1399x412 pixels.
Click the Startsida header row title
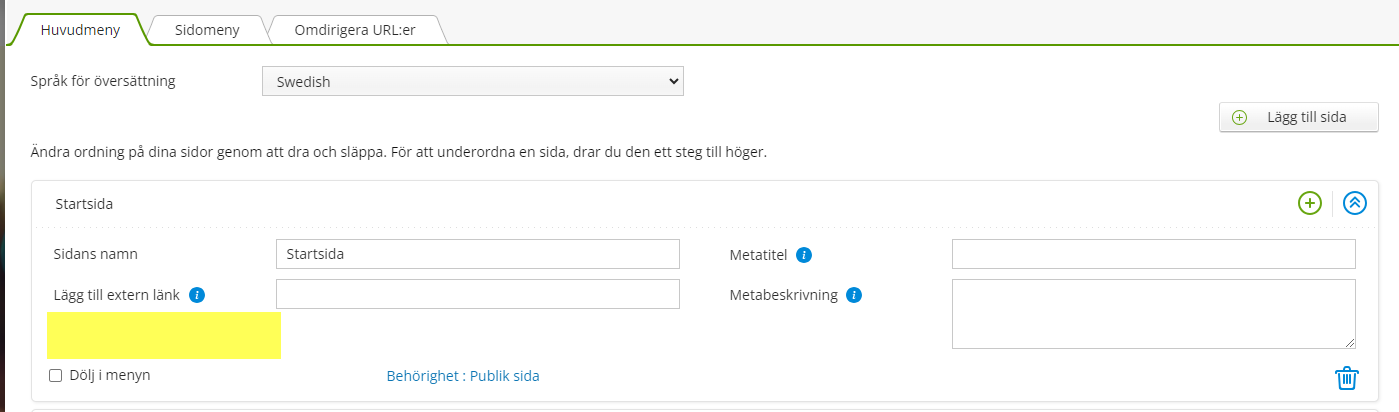(84, 204)
